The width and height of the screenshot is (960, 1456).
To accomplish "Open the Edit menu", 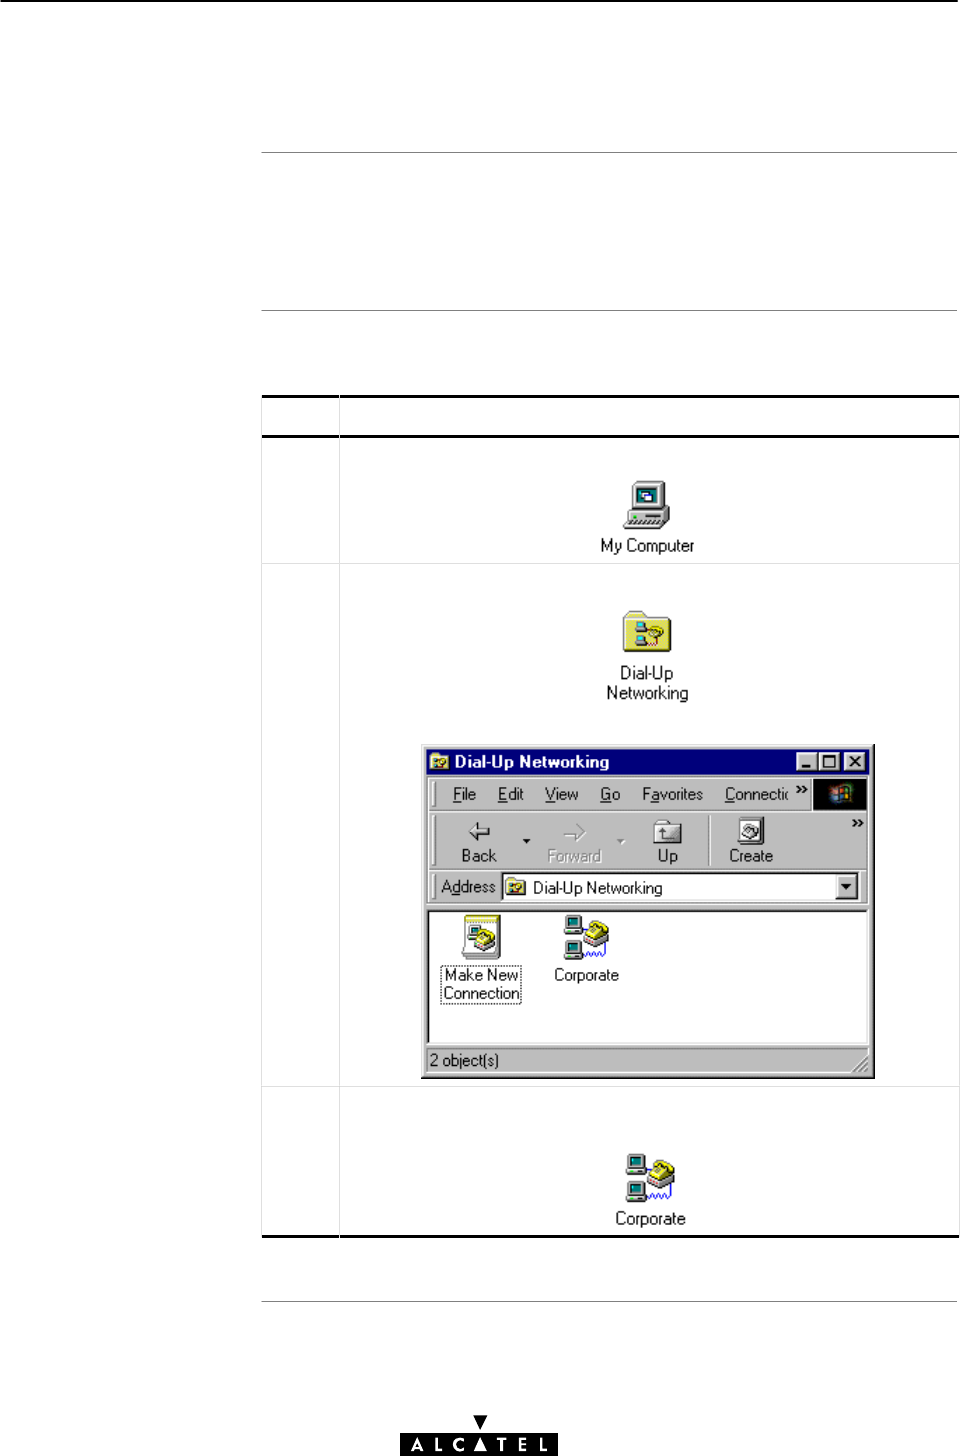I will tap(511, 794).
